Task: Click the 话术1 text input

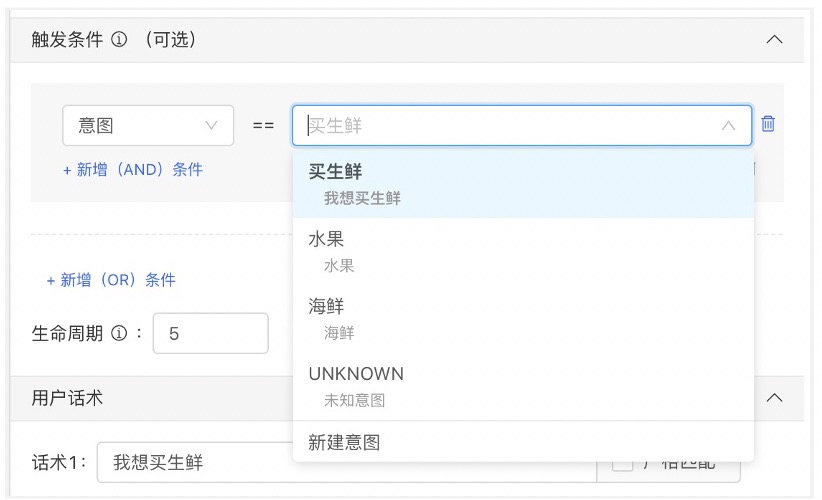Action: [347, 462]
